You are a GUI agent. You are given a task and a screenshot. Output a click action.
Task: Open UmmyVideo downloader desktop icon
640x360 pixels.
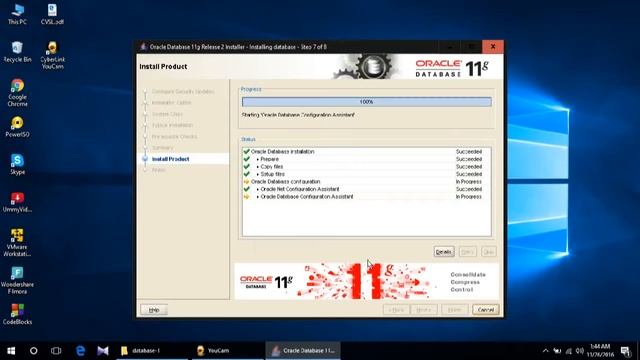pos(17,202)
